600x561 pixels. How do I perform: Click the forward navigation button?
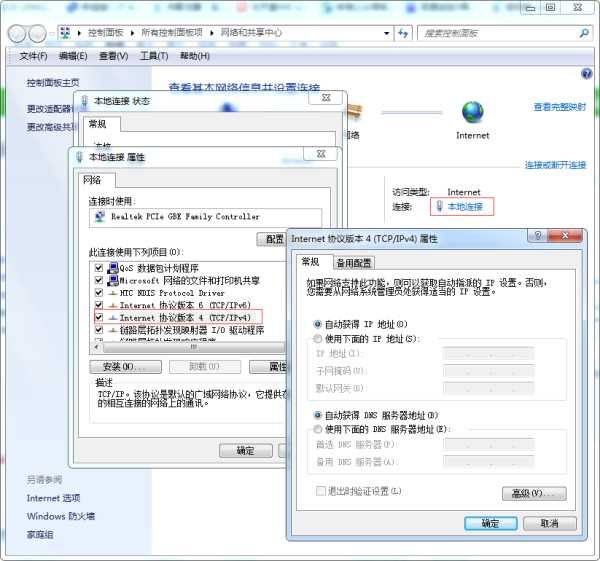pyautogui.click(x=38, y=34)
